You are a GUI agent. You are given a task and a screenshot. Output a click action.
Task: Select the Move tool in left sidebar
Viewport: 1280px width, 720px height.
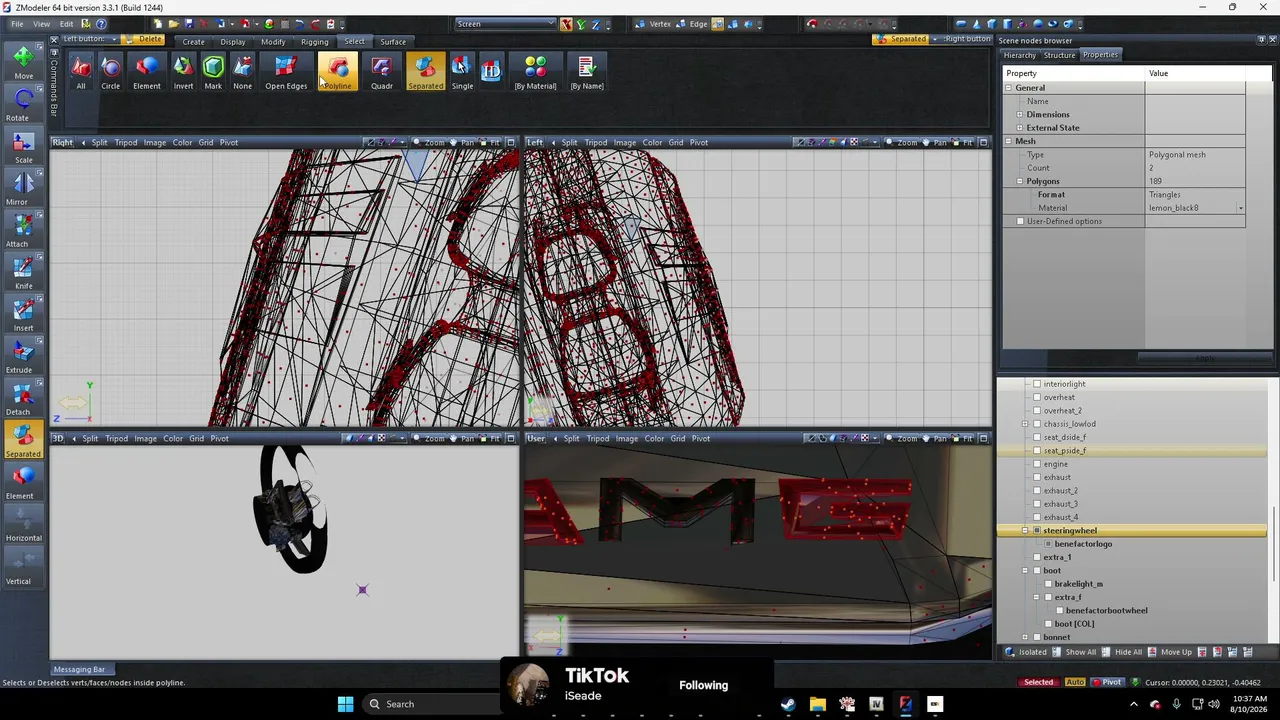point(23,62)
